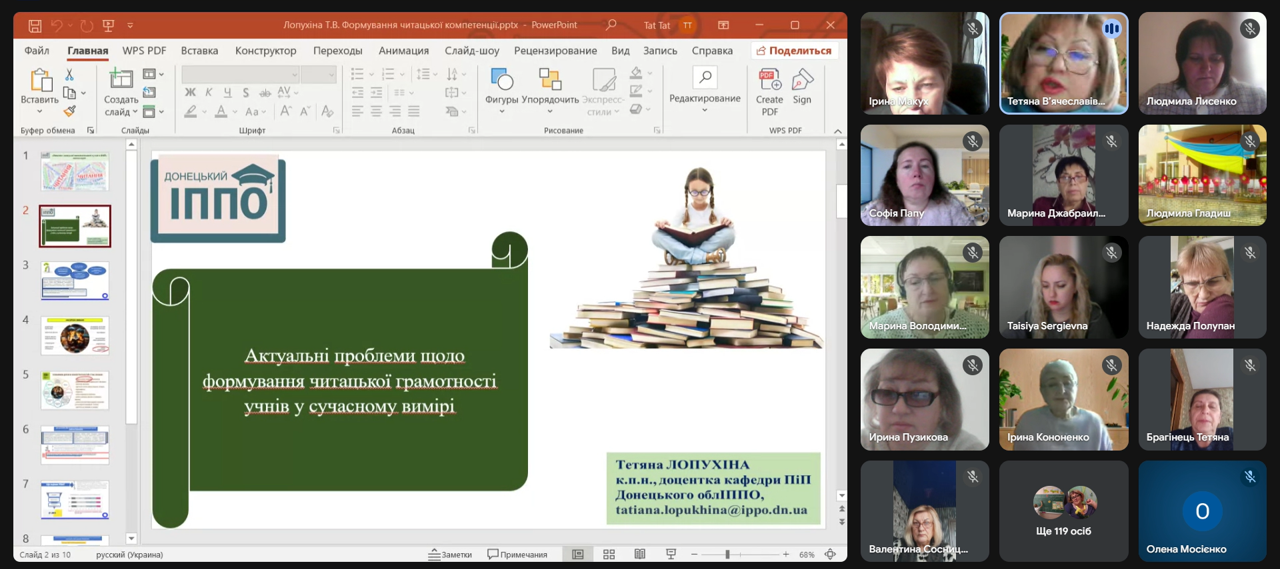The image size is (1280, 569).
Task: Click the Create PDF icon
Action: 769,80
